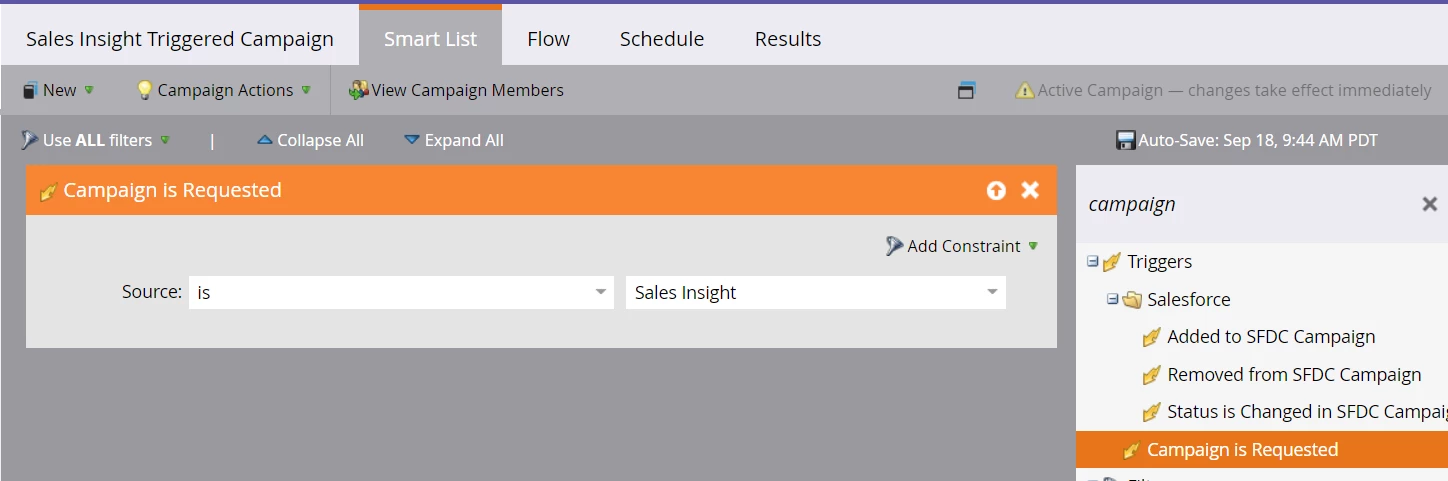
Task: Click the Auto-Save floppy disk icon
Action: click(1126, 140)
